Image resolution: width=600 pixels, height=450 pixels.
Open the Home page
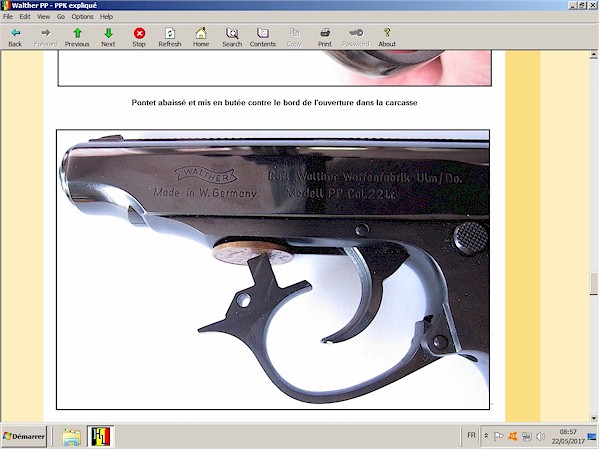[x=201, y=38]
